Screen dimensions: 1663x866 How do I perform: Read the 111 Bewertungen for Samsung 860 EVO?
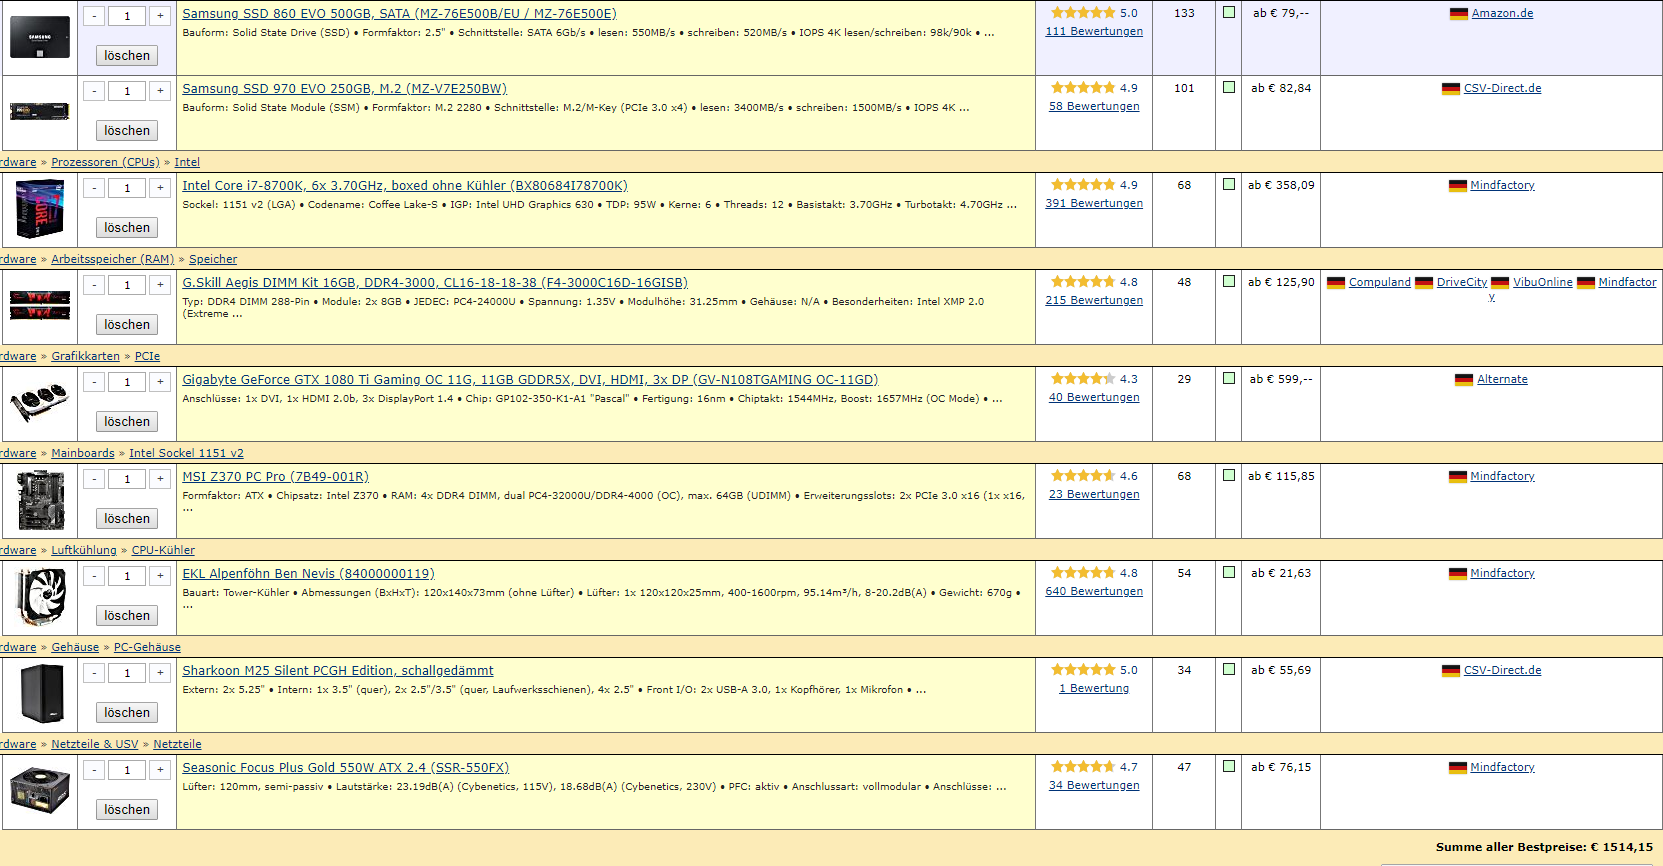point(1094,31)
